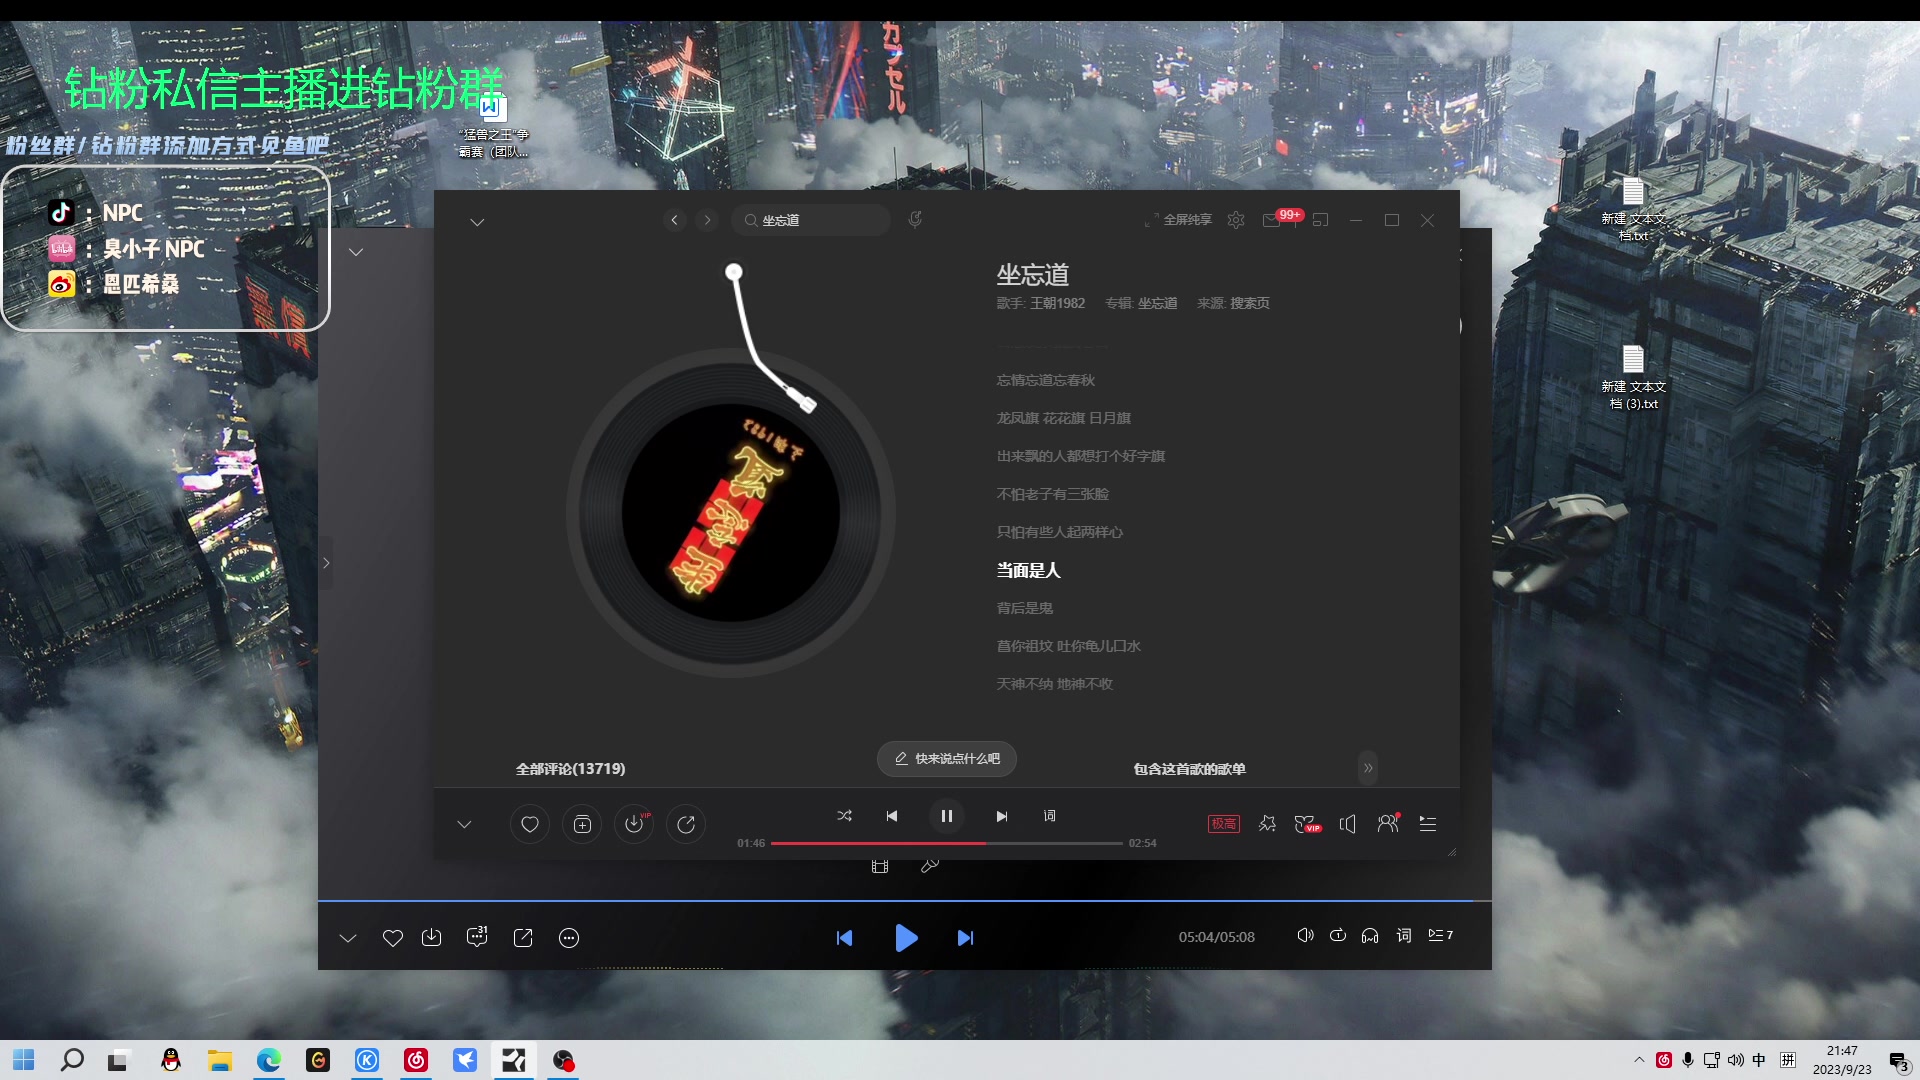
Task: Open the volume speaker control
Action: point(1348,824)
